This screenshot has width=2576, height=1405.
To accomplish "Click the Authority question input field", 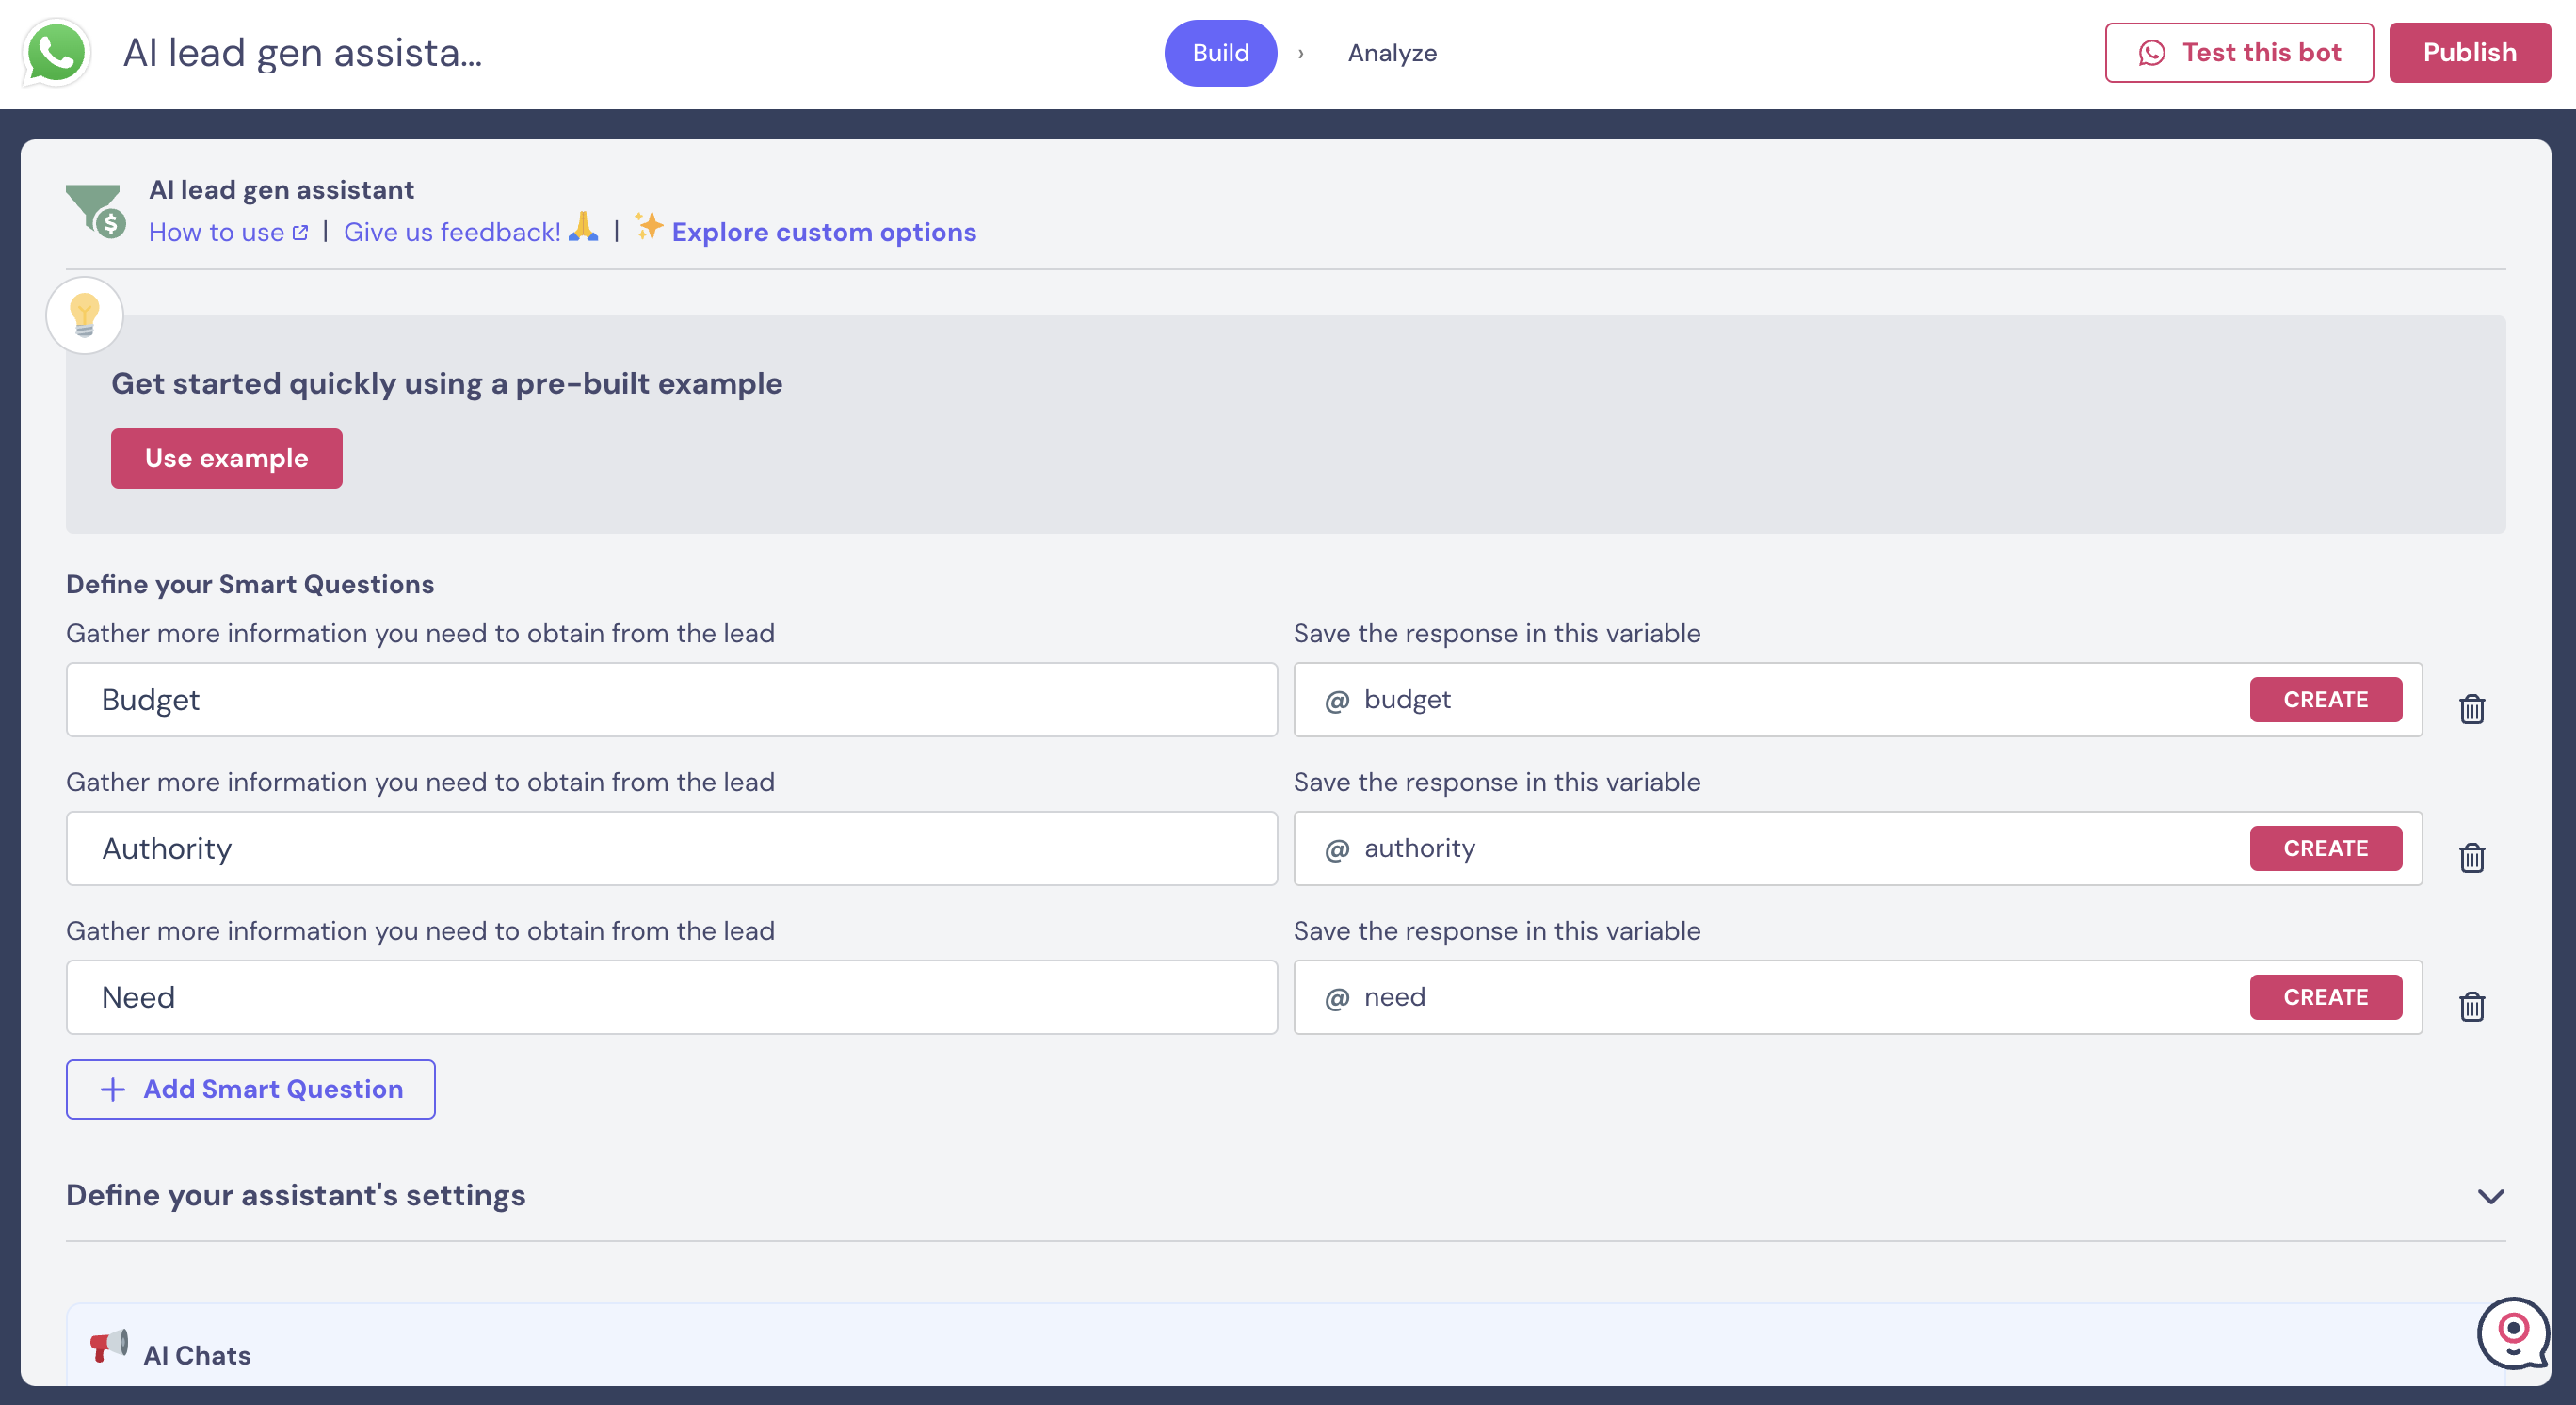I will pyautogui.click(x=672, y=848).
